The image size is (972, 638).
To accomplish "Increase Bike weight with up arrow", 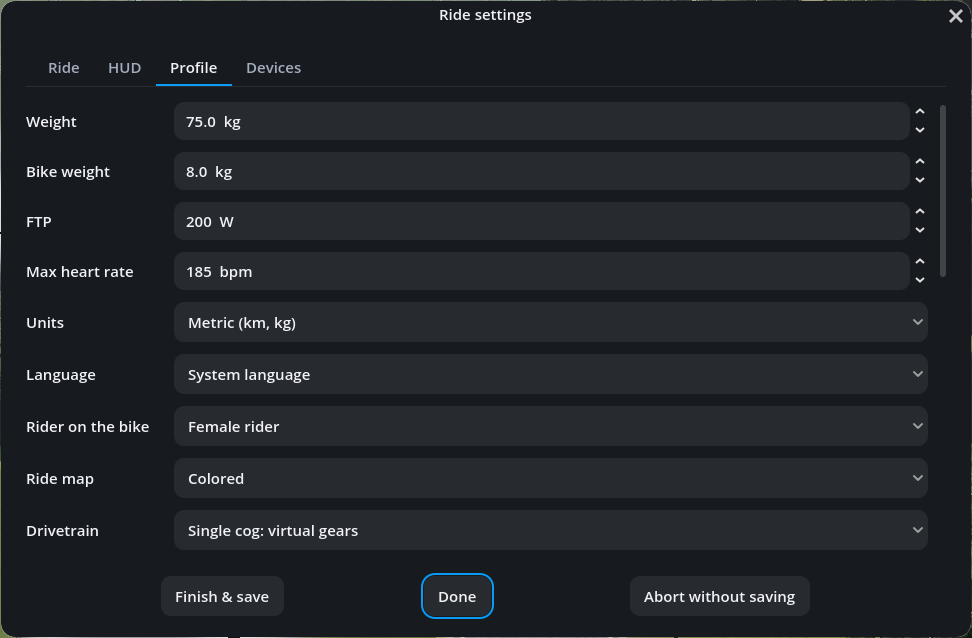I will point(920,161).
